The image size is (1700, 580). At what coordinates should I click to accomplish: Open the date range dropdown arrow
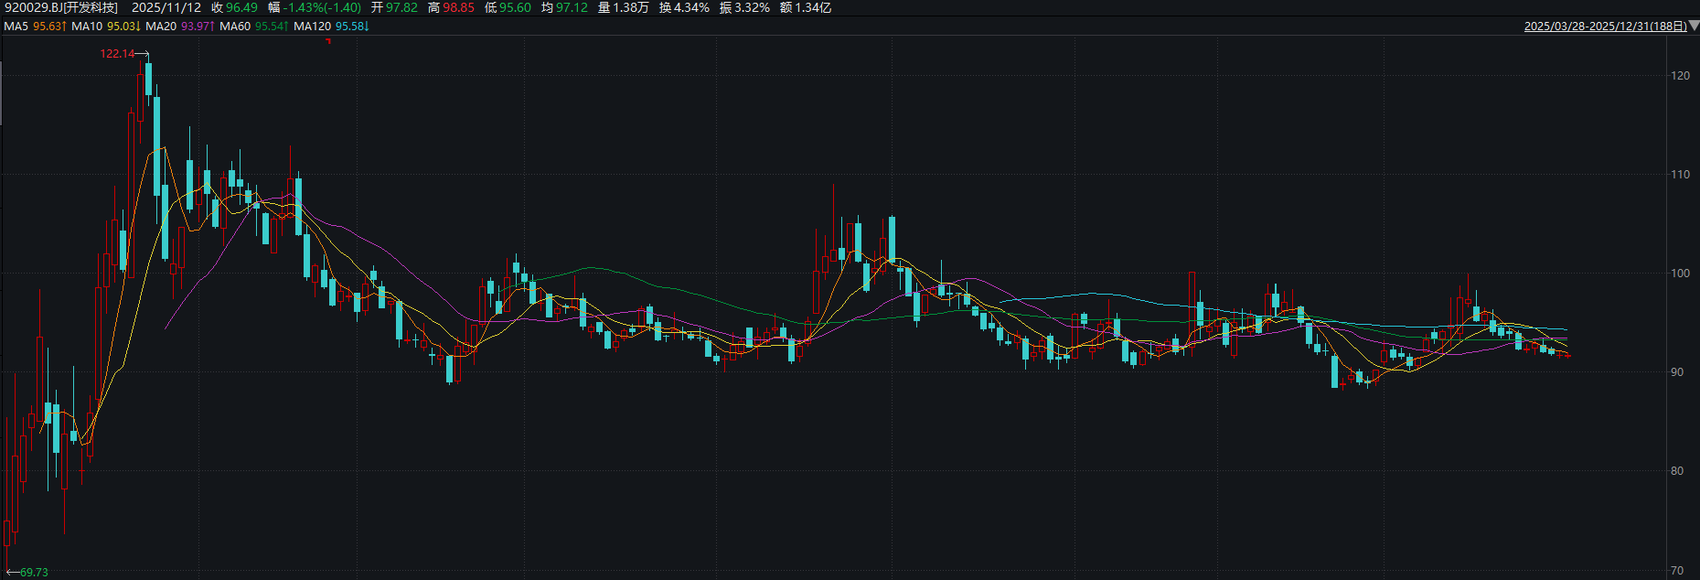(1693, 26)
